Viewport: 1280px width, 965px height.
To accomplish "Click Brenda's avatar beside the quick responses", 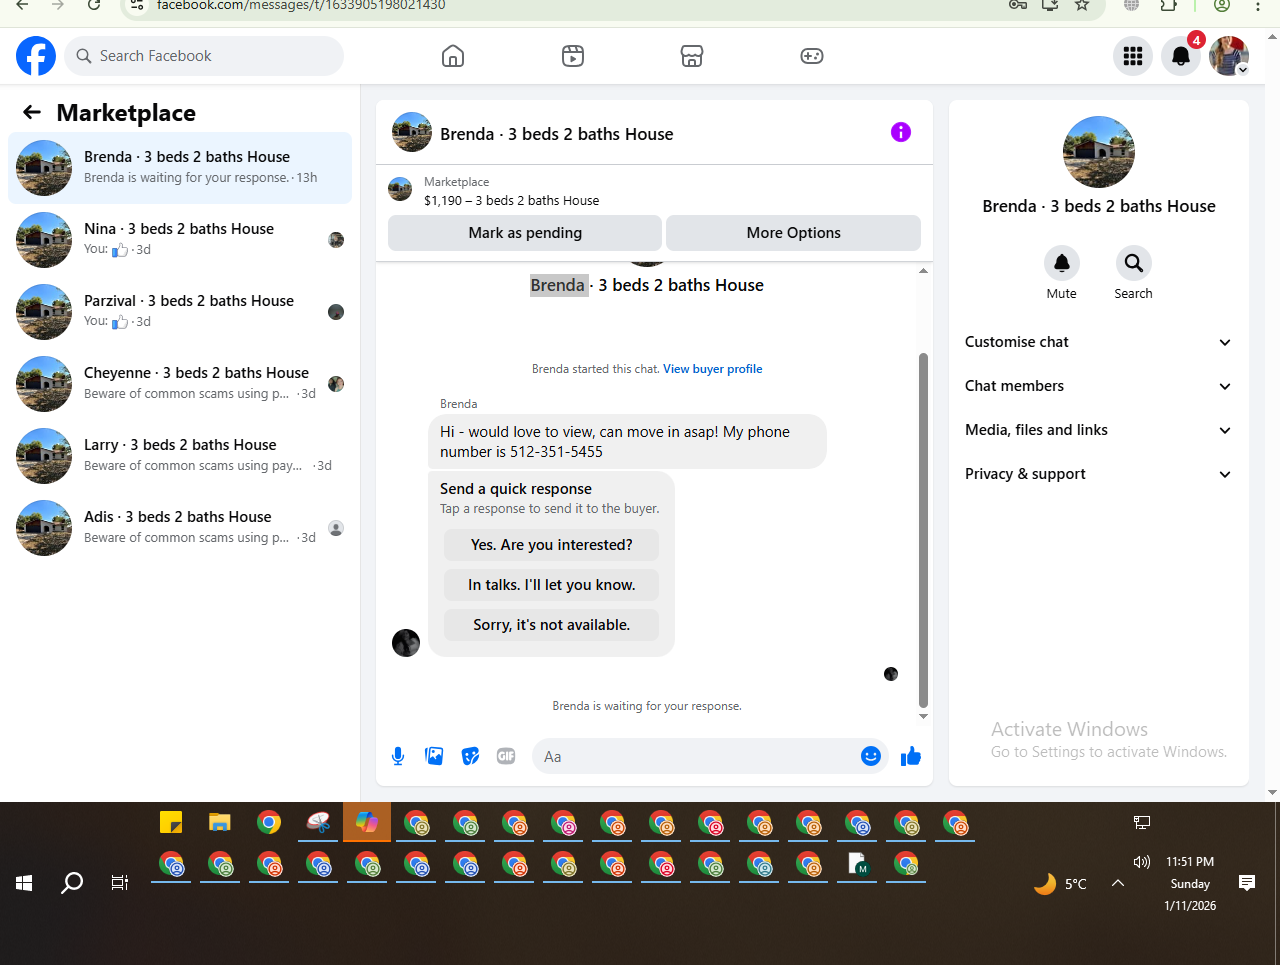I will pyautogui.click(x=406, y=643).
